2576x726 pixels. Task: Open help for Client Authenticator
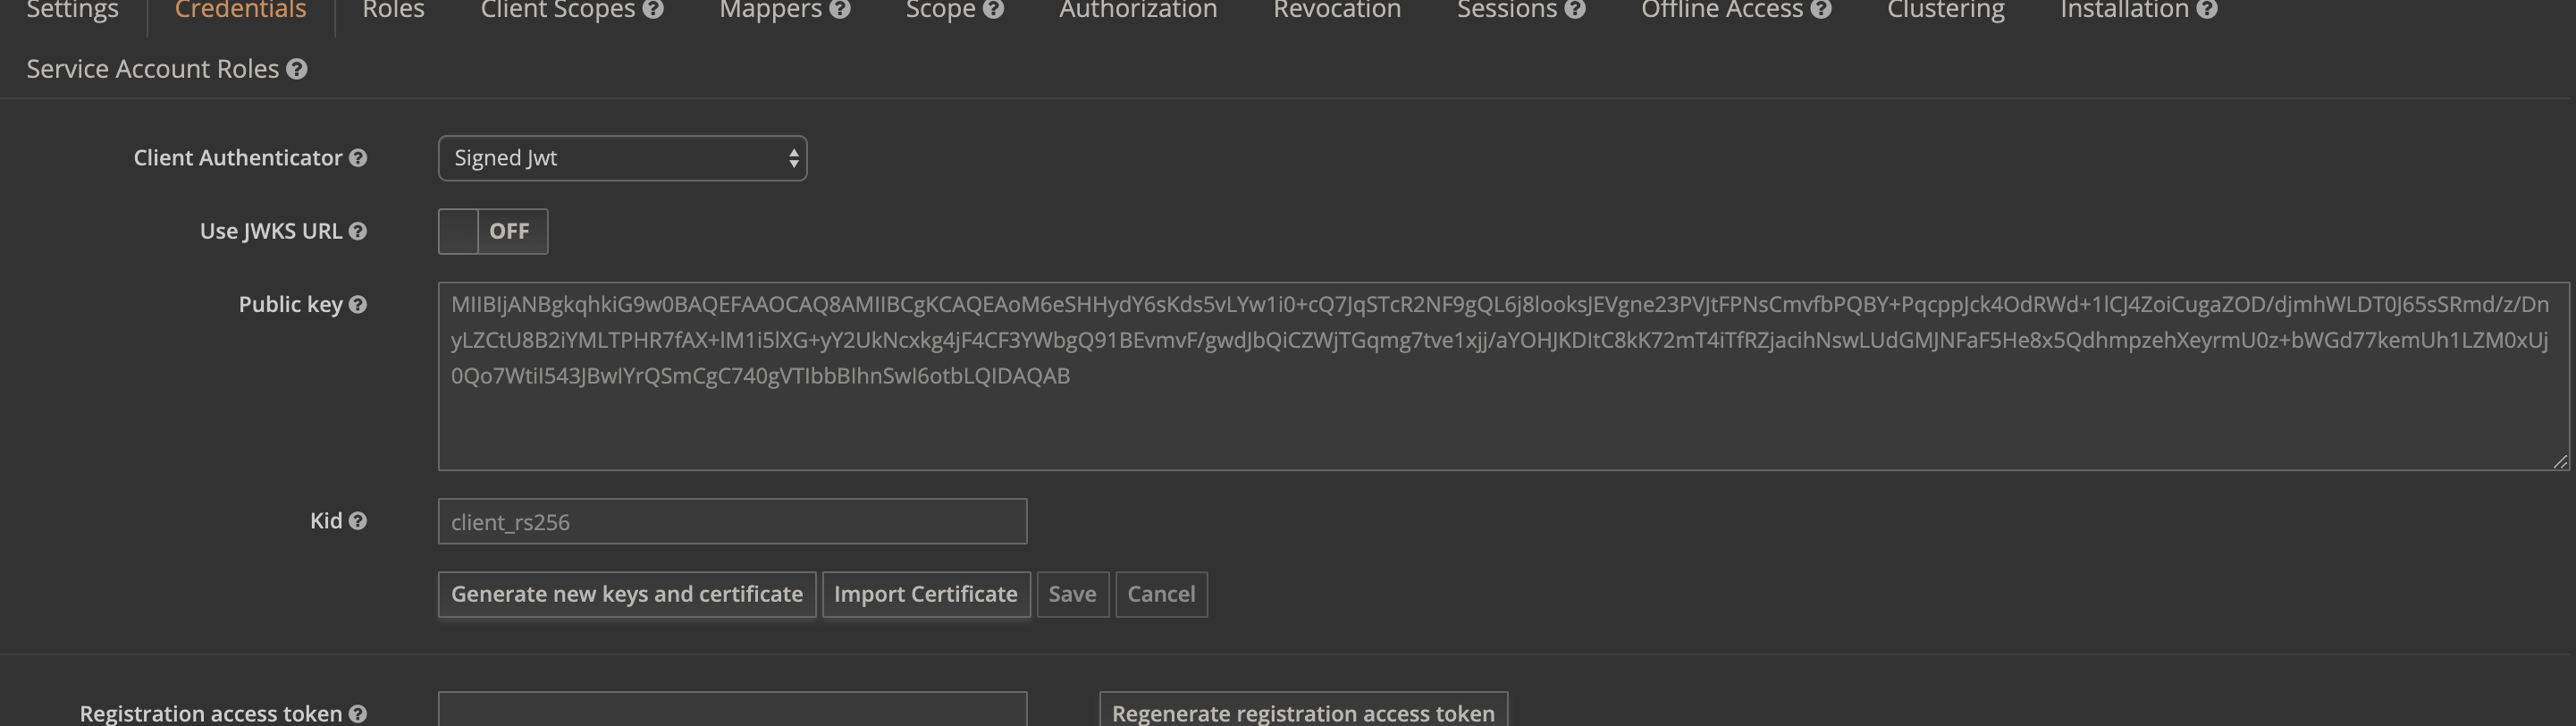tap(358, 157)
